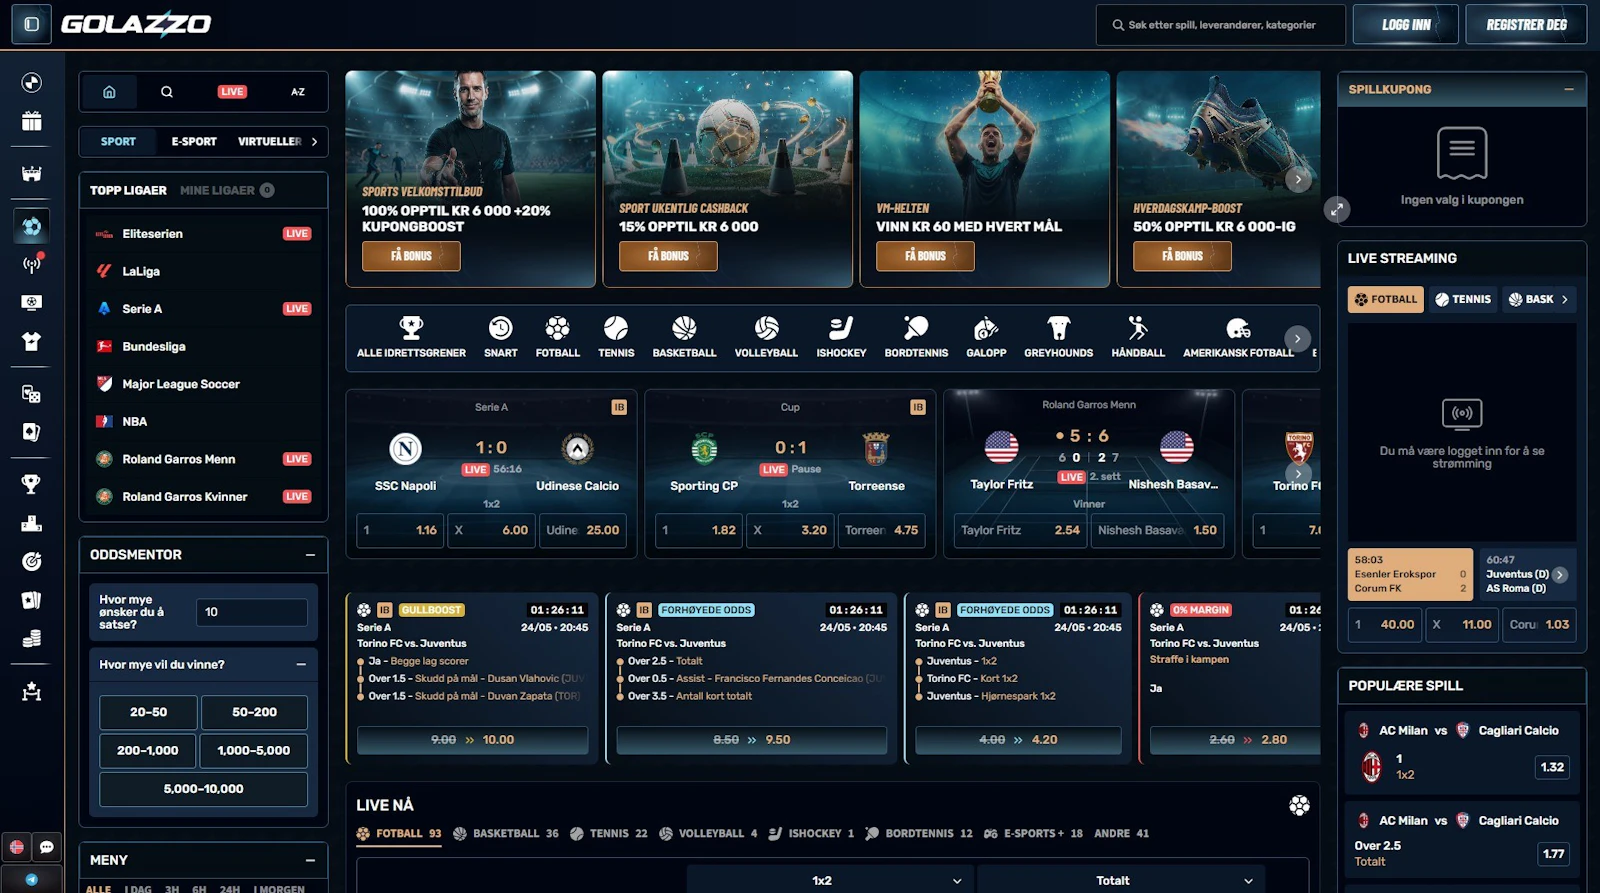Click the Gullboost 10.00 odds button

pos(472,740)
